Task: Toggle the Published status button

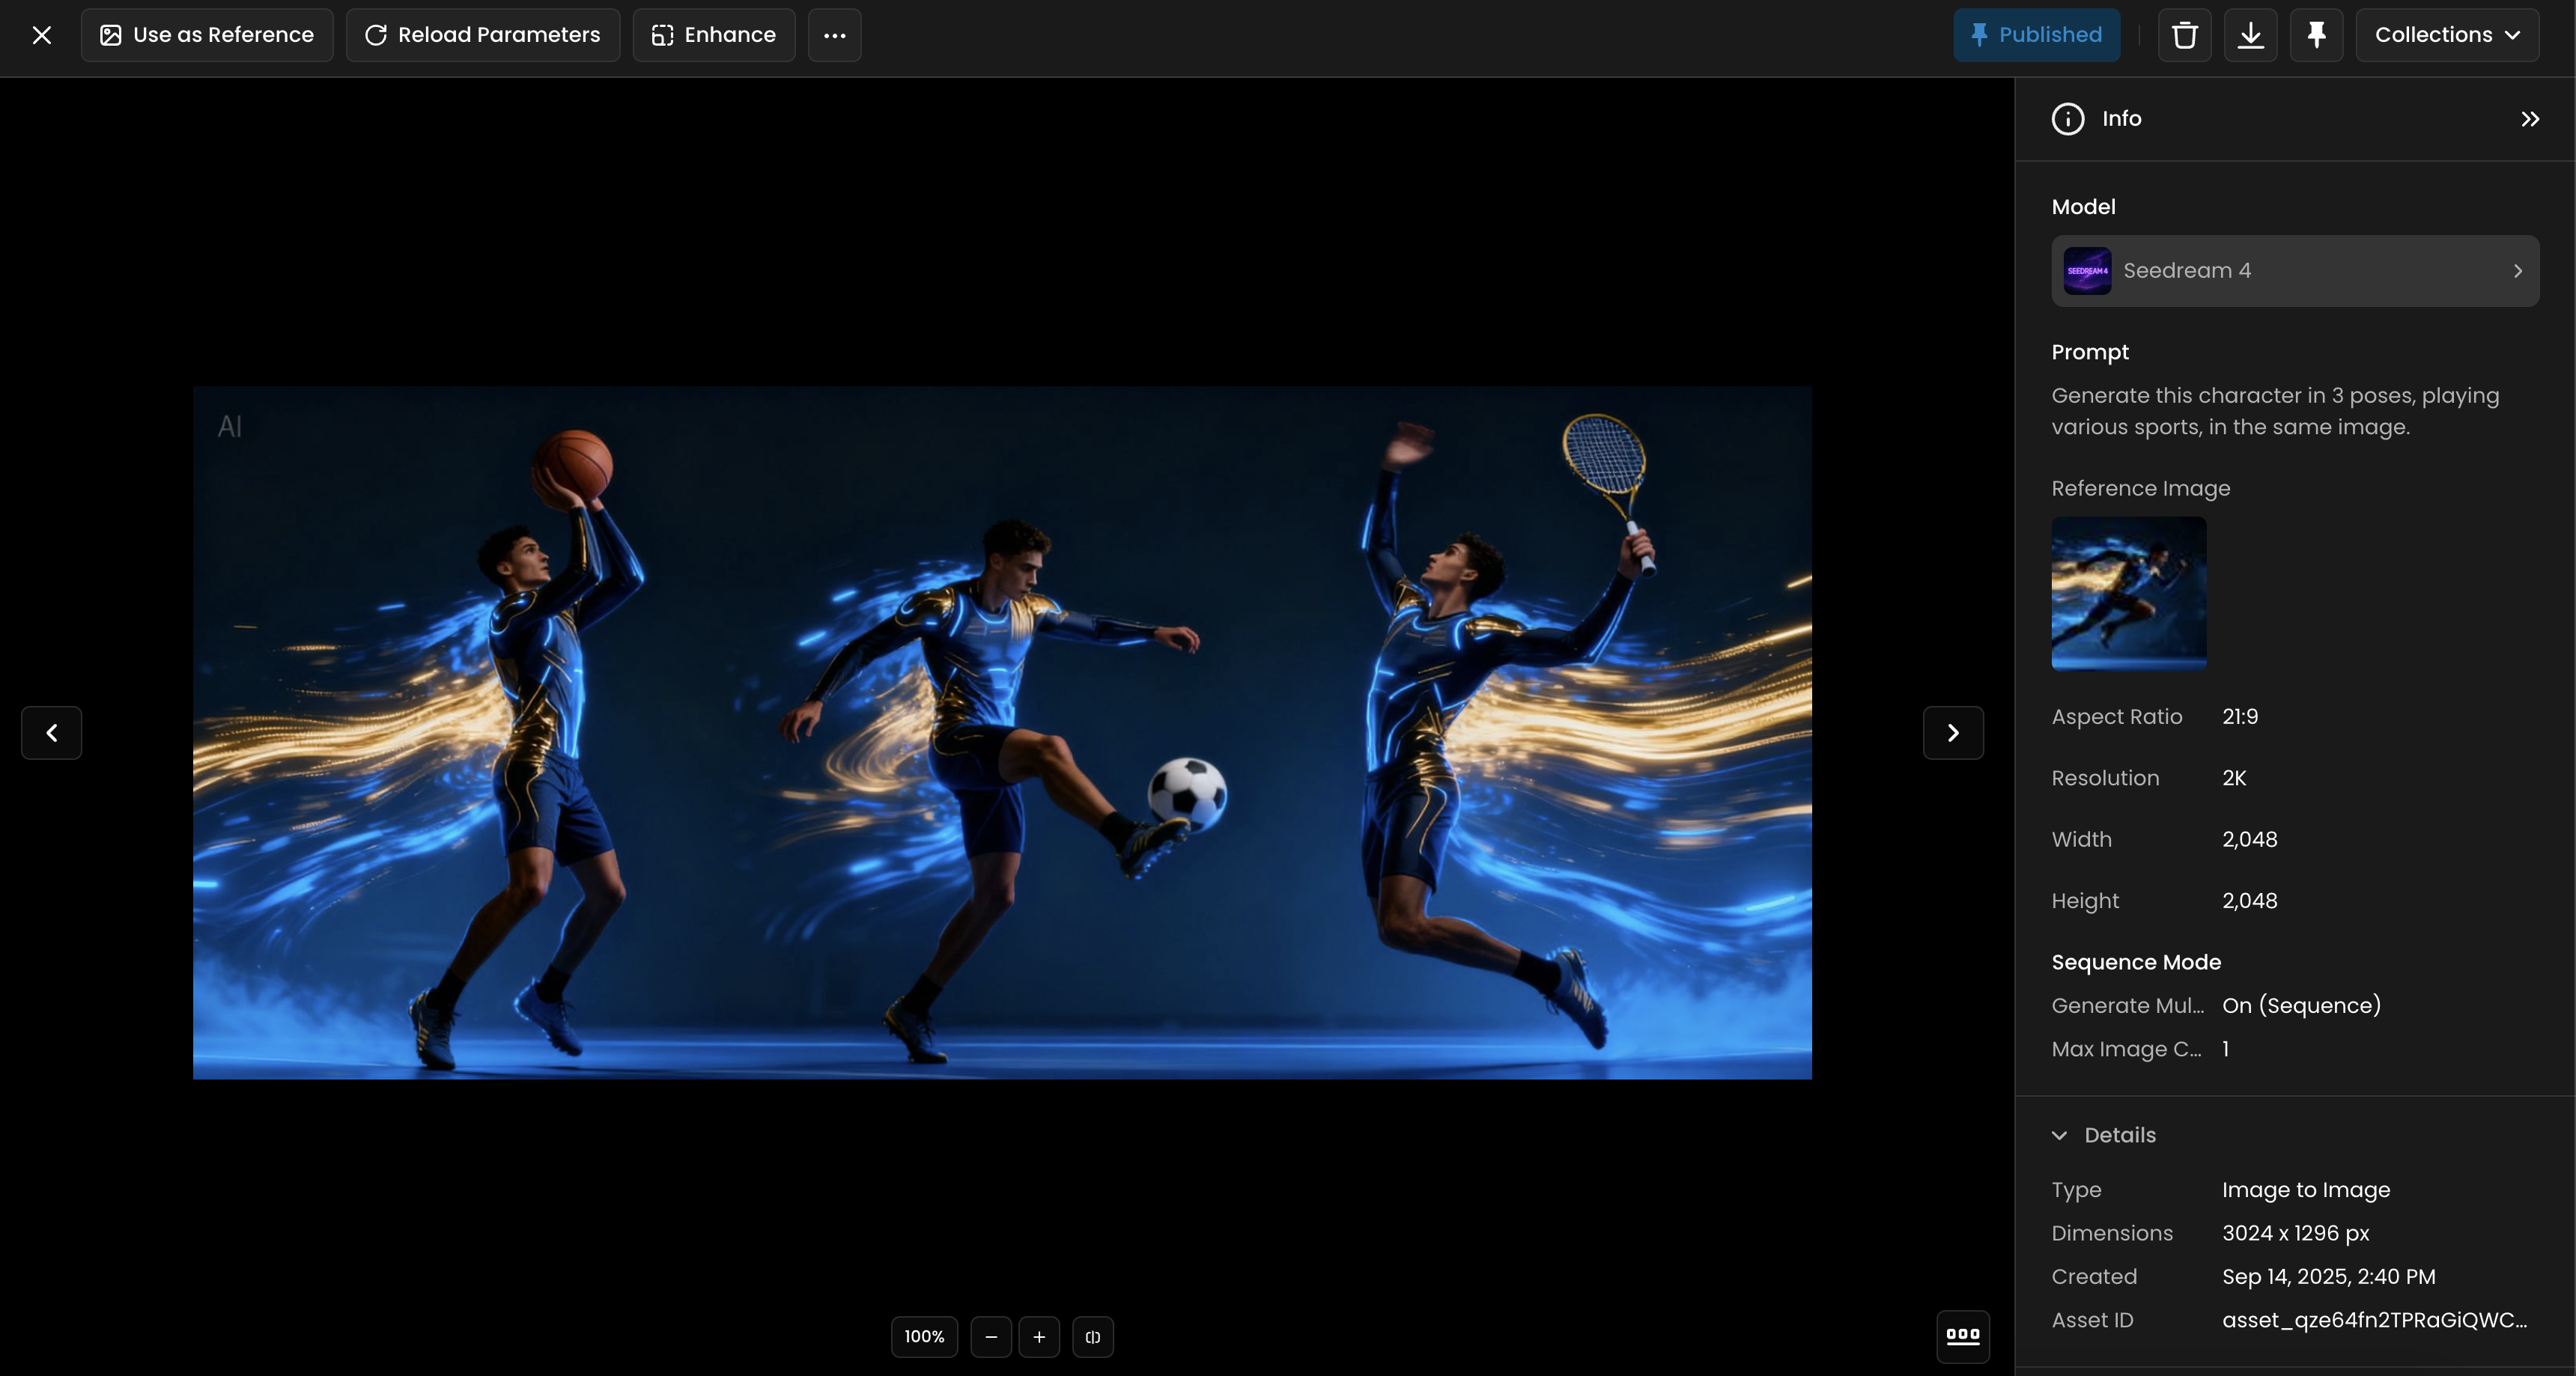Action: click(2036, 35)
